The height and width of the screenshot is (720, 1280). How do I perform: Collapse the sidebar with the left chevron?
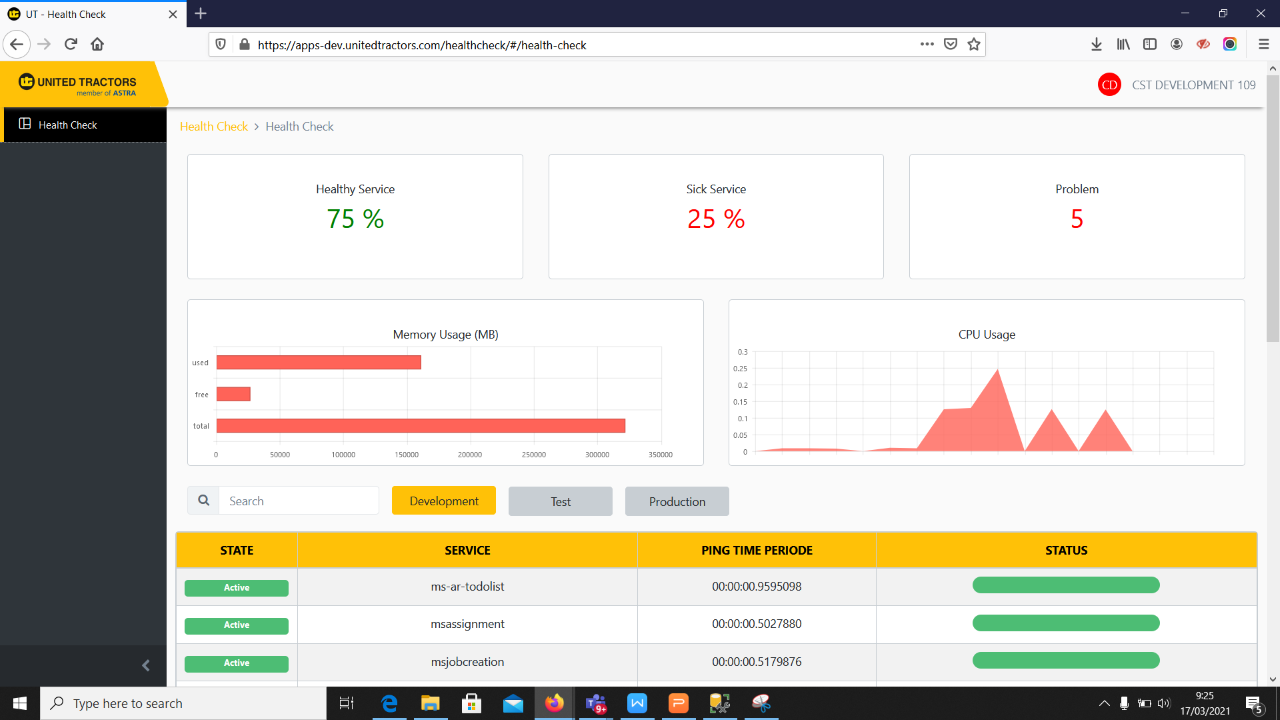tap(146, 665)
